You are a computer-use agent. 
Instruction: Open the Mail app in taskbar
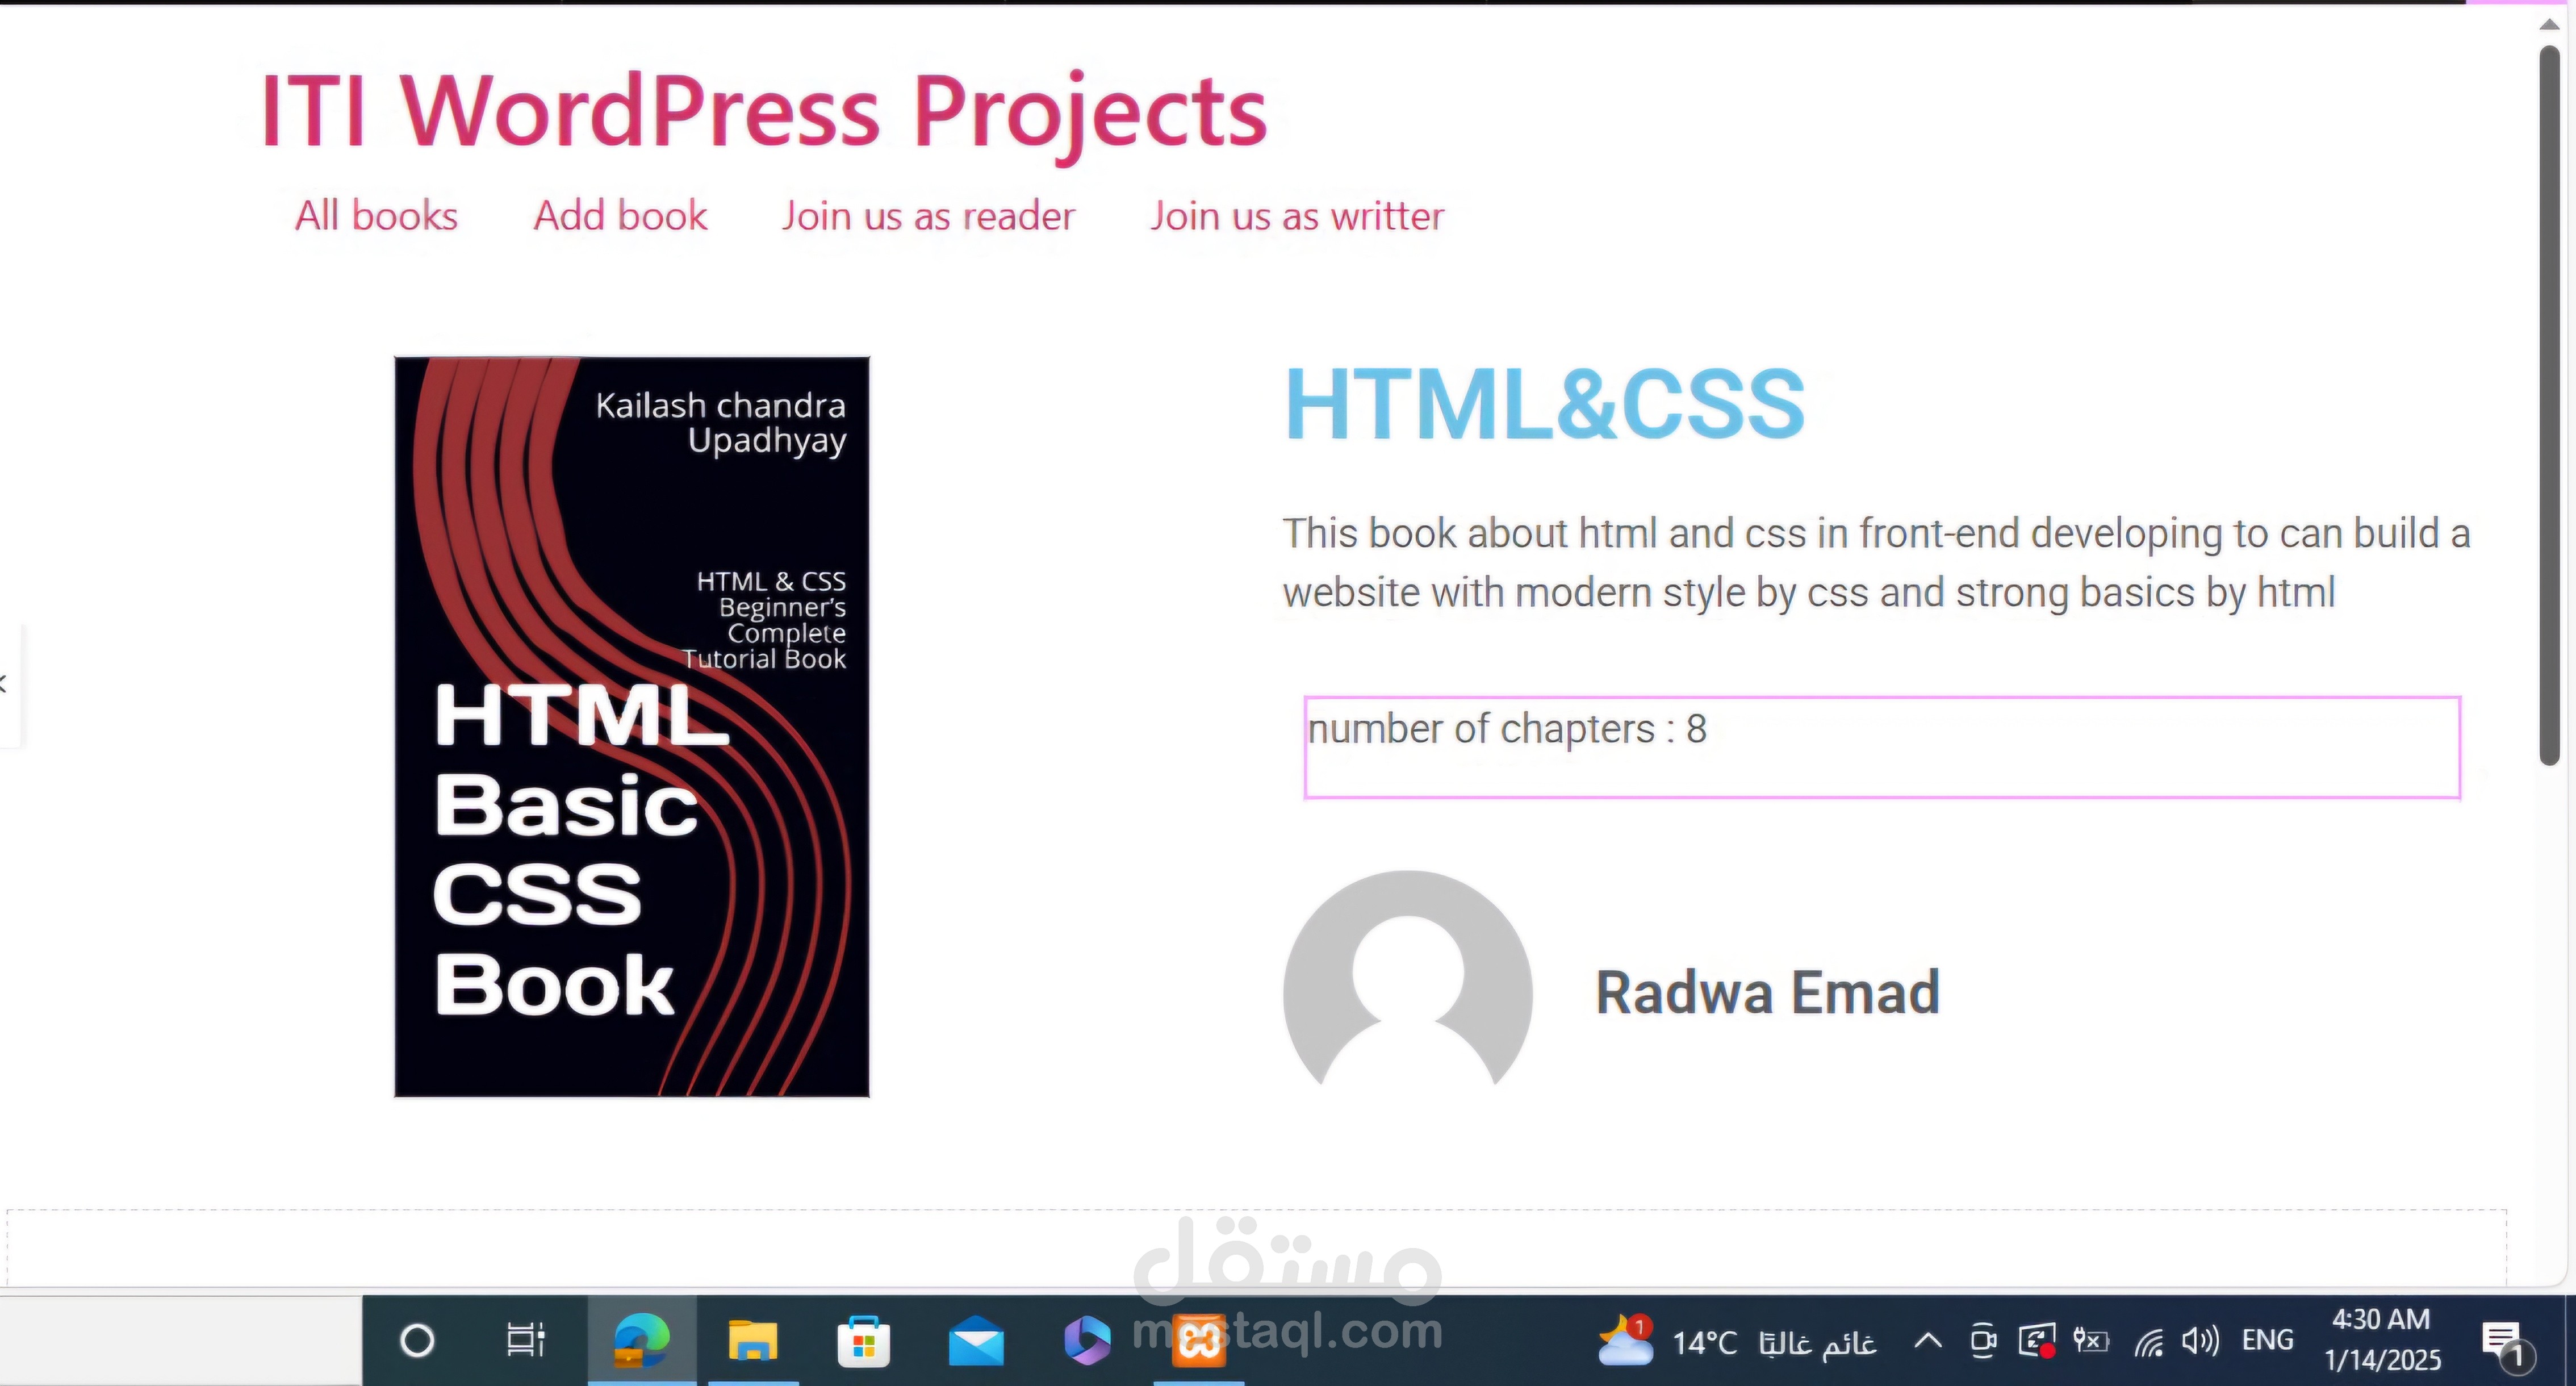pyautogui.click(x=975, y=1340)
